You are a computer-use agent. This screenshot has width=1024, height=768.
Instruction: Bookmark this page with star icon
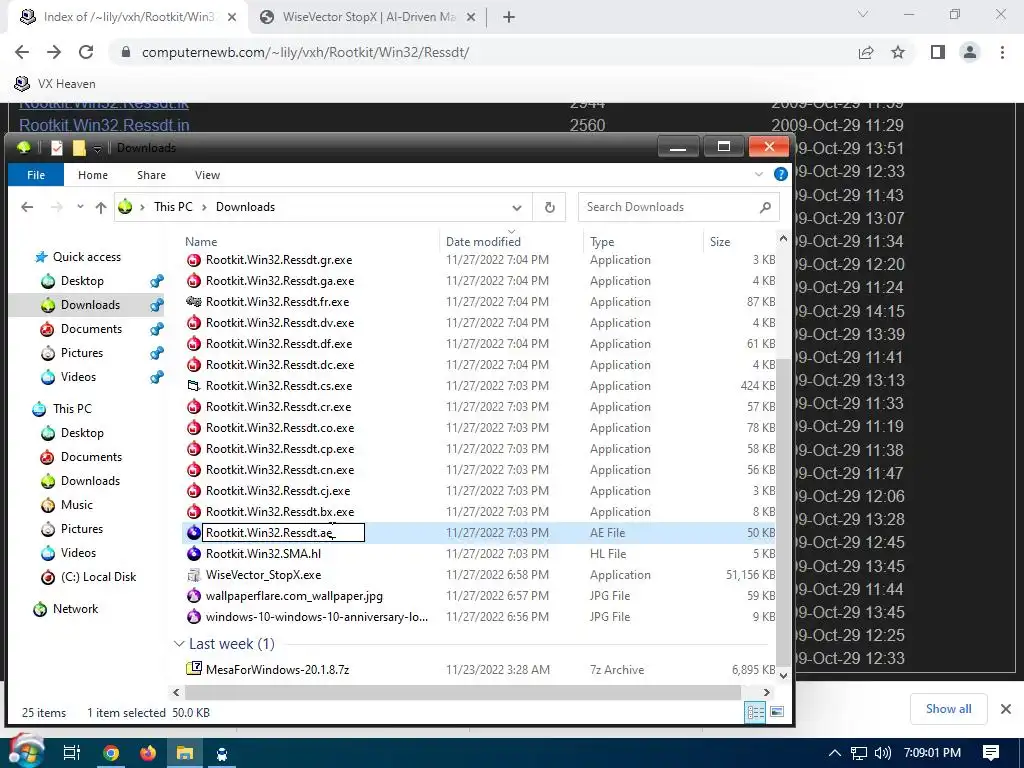coord(898,52)
